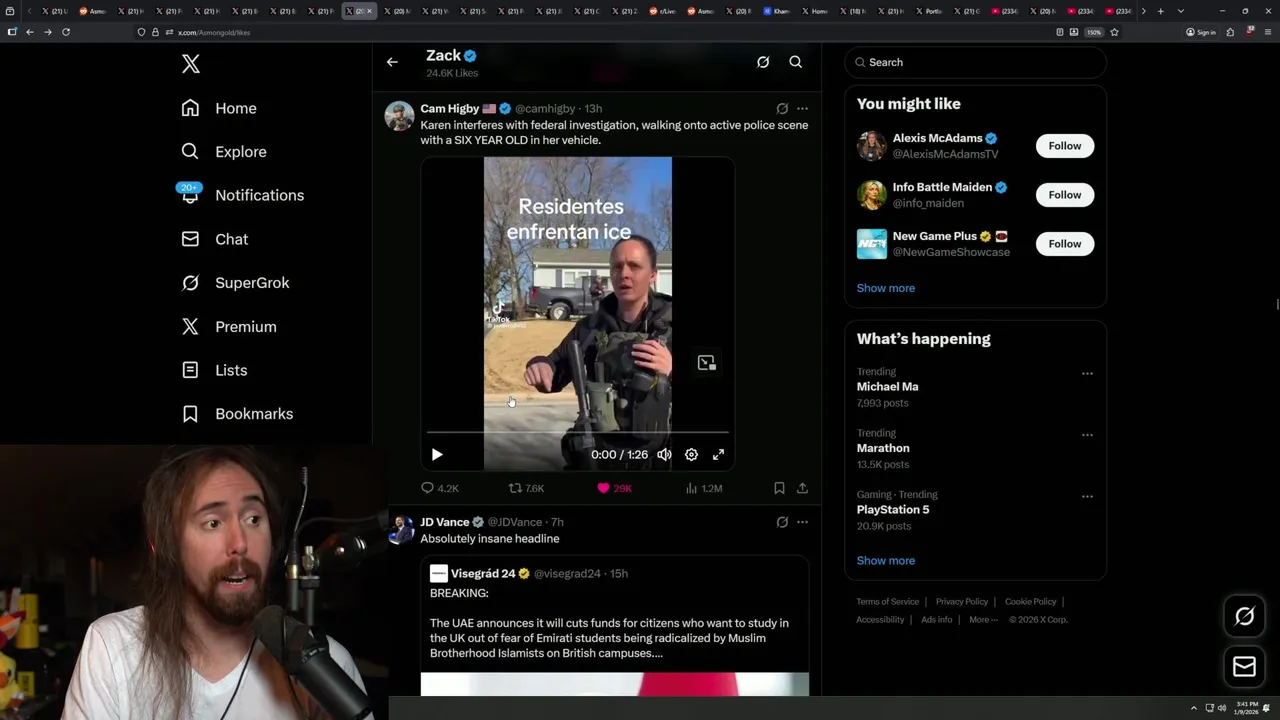Click Grok explain icon on Cam Higby post
Viewport: 1280px width, 720px height.
click(782, 108)
